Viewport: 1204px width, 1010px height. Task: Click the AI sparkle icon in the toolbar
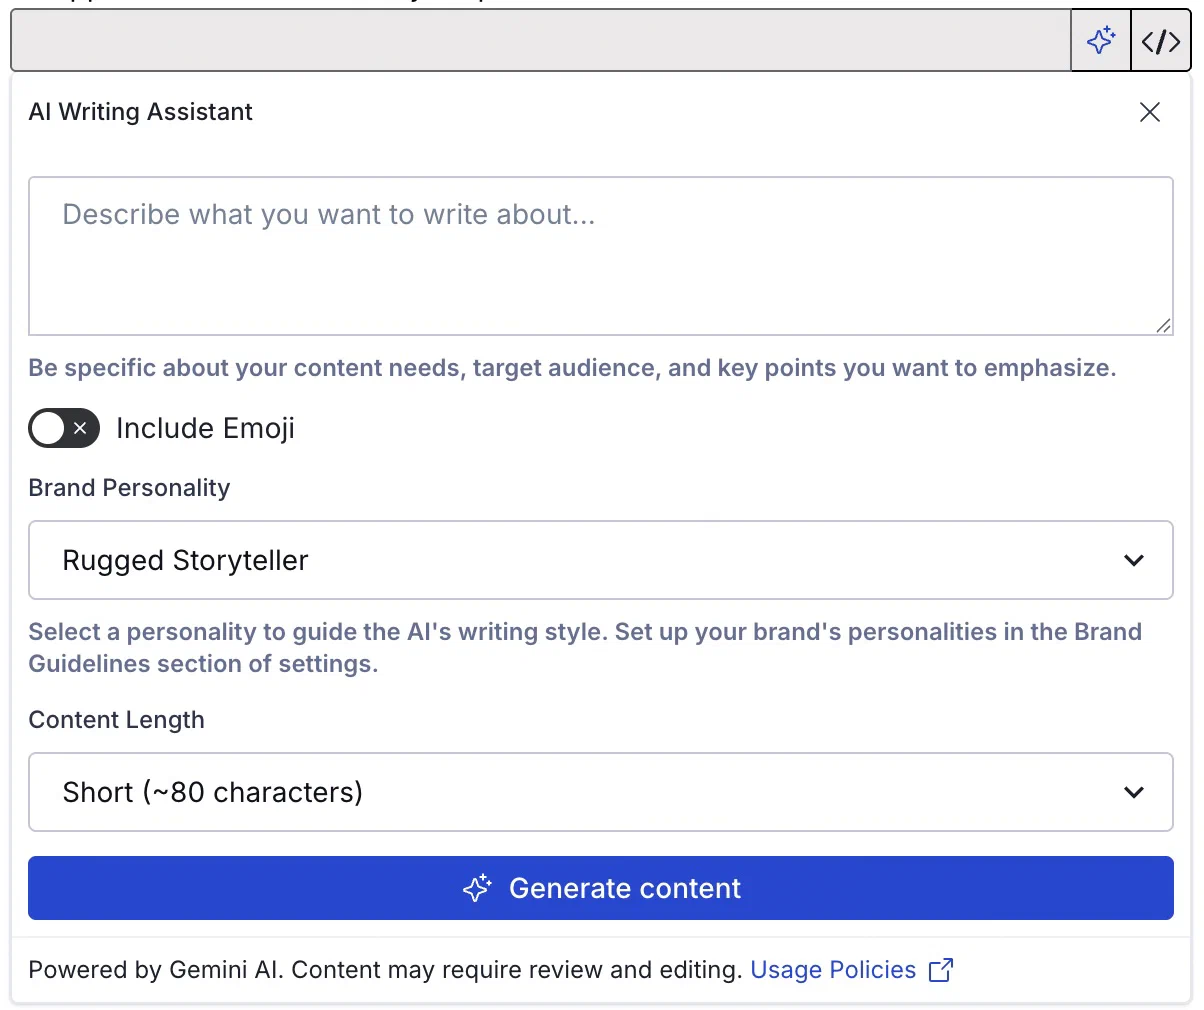1100,40
